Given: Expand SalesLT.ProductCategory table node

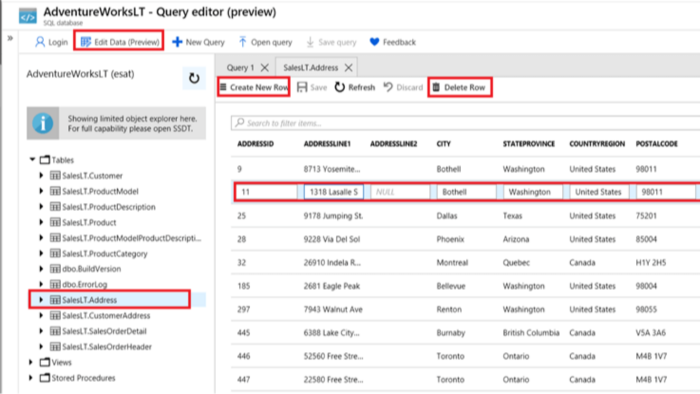Looking at the screenshot, I should [x=41, y=253].
